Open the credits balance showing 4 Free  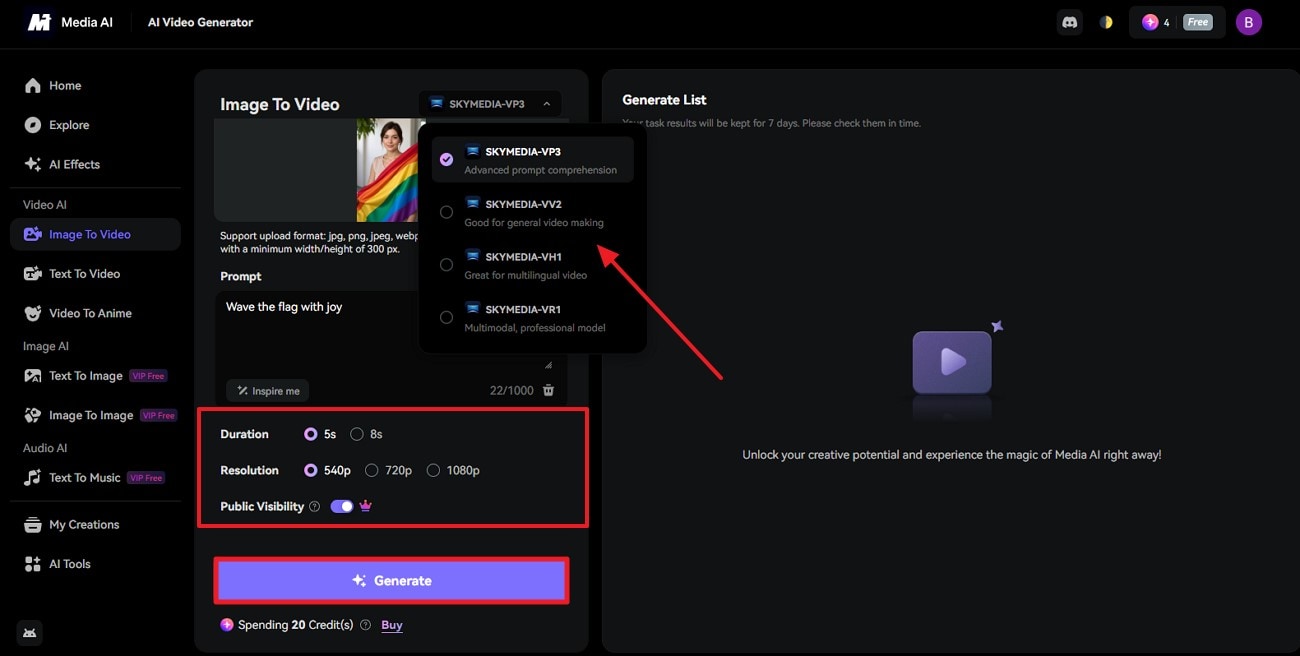coord(1177,22)
